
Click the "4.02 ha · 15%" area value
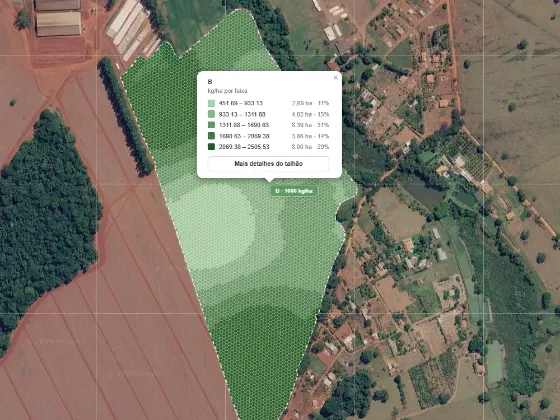(310, 114)
